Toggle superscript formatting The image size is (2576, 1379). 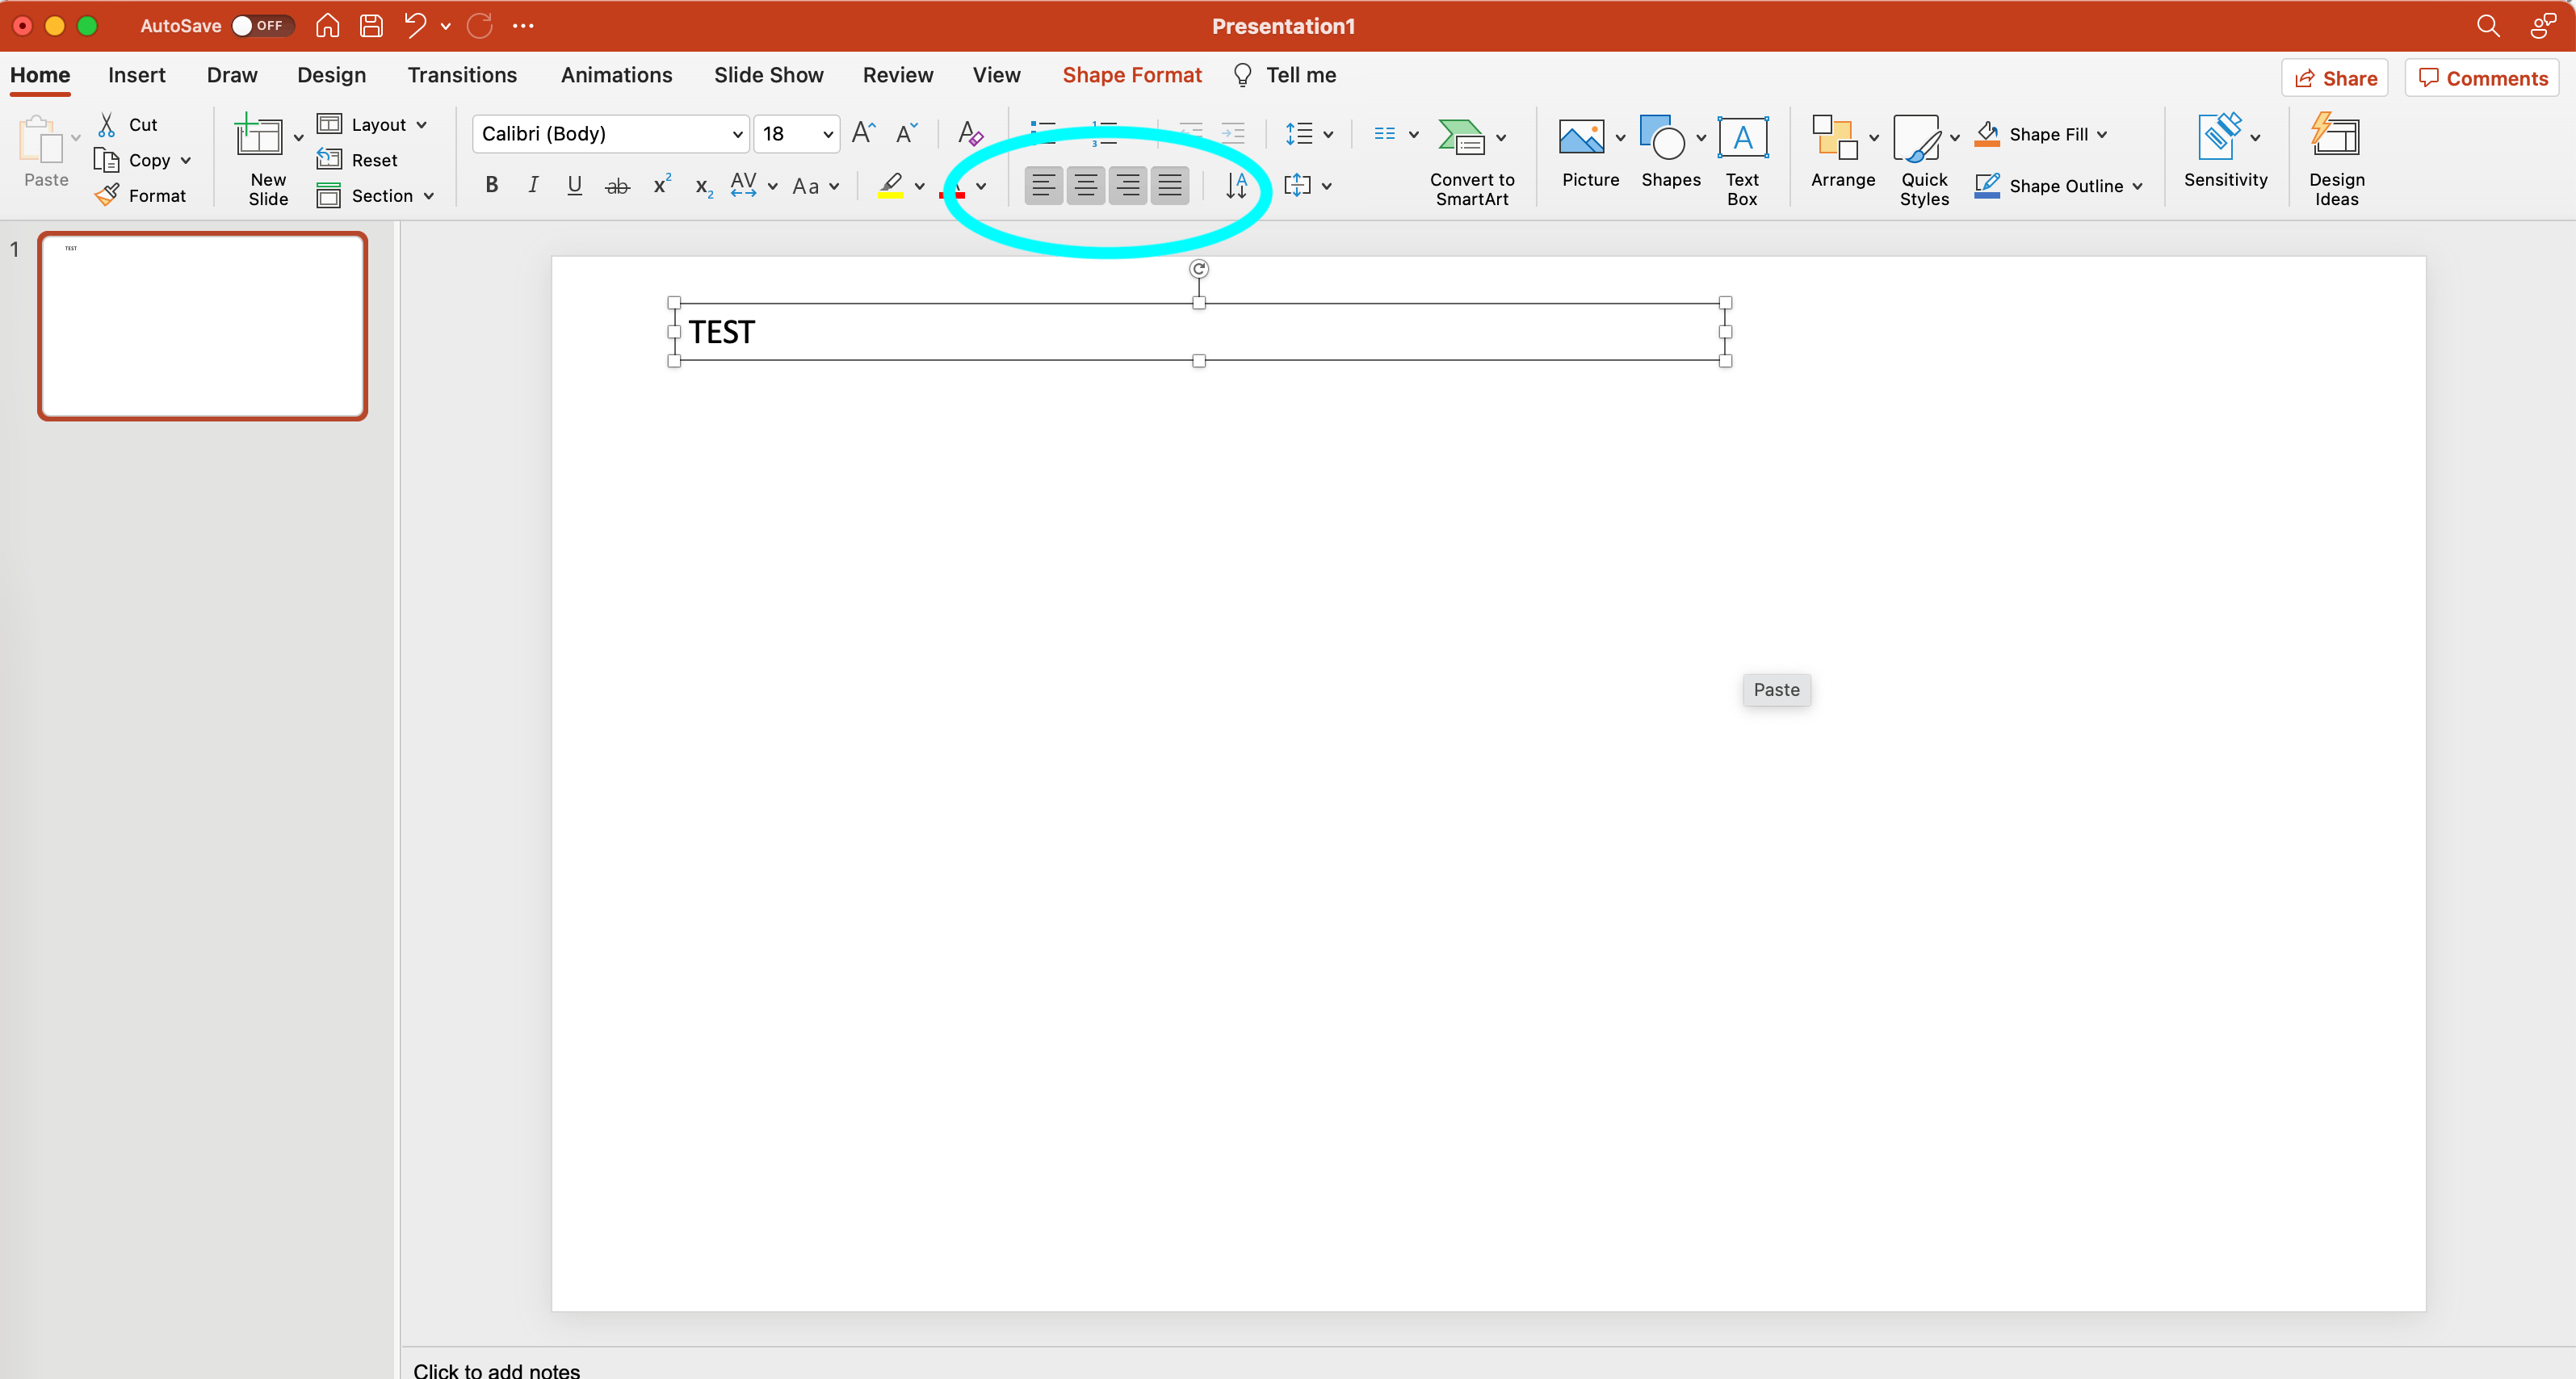pos(661,185)
